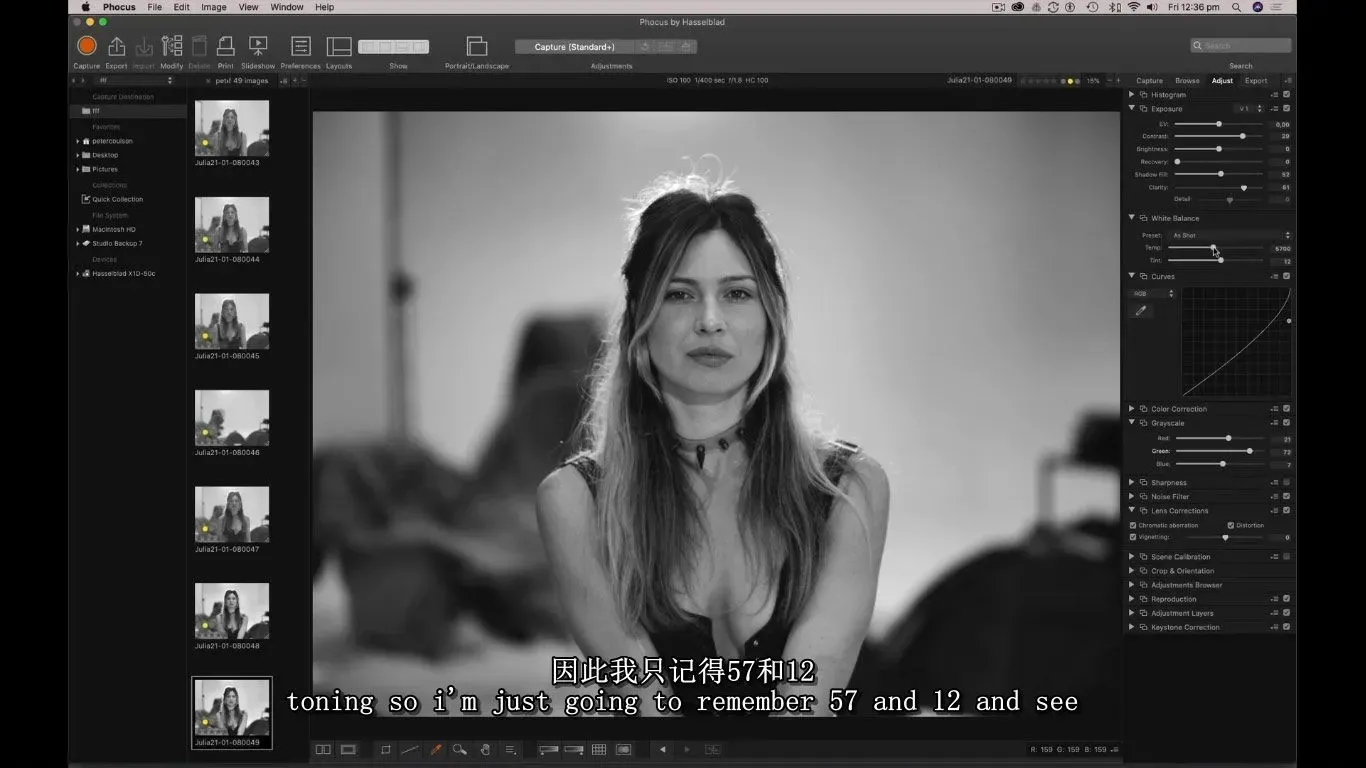Open the Image menu
This screenshot has height=768, width=1366.
pyautogui.click(x=214, y=7)
